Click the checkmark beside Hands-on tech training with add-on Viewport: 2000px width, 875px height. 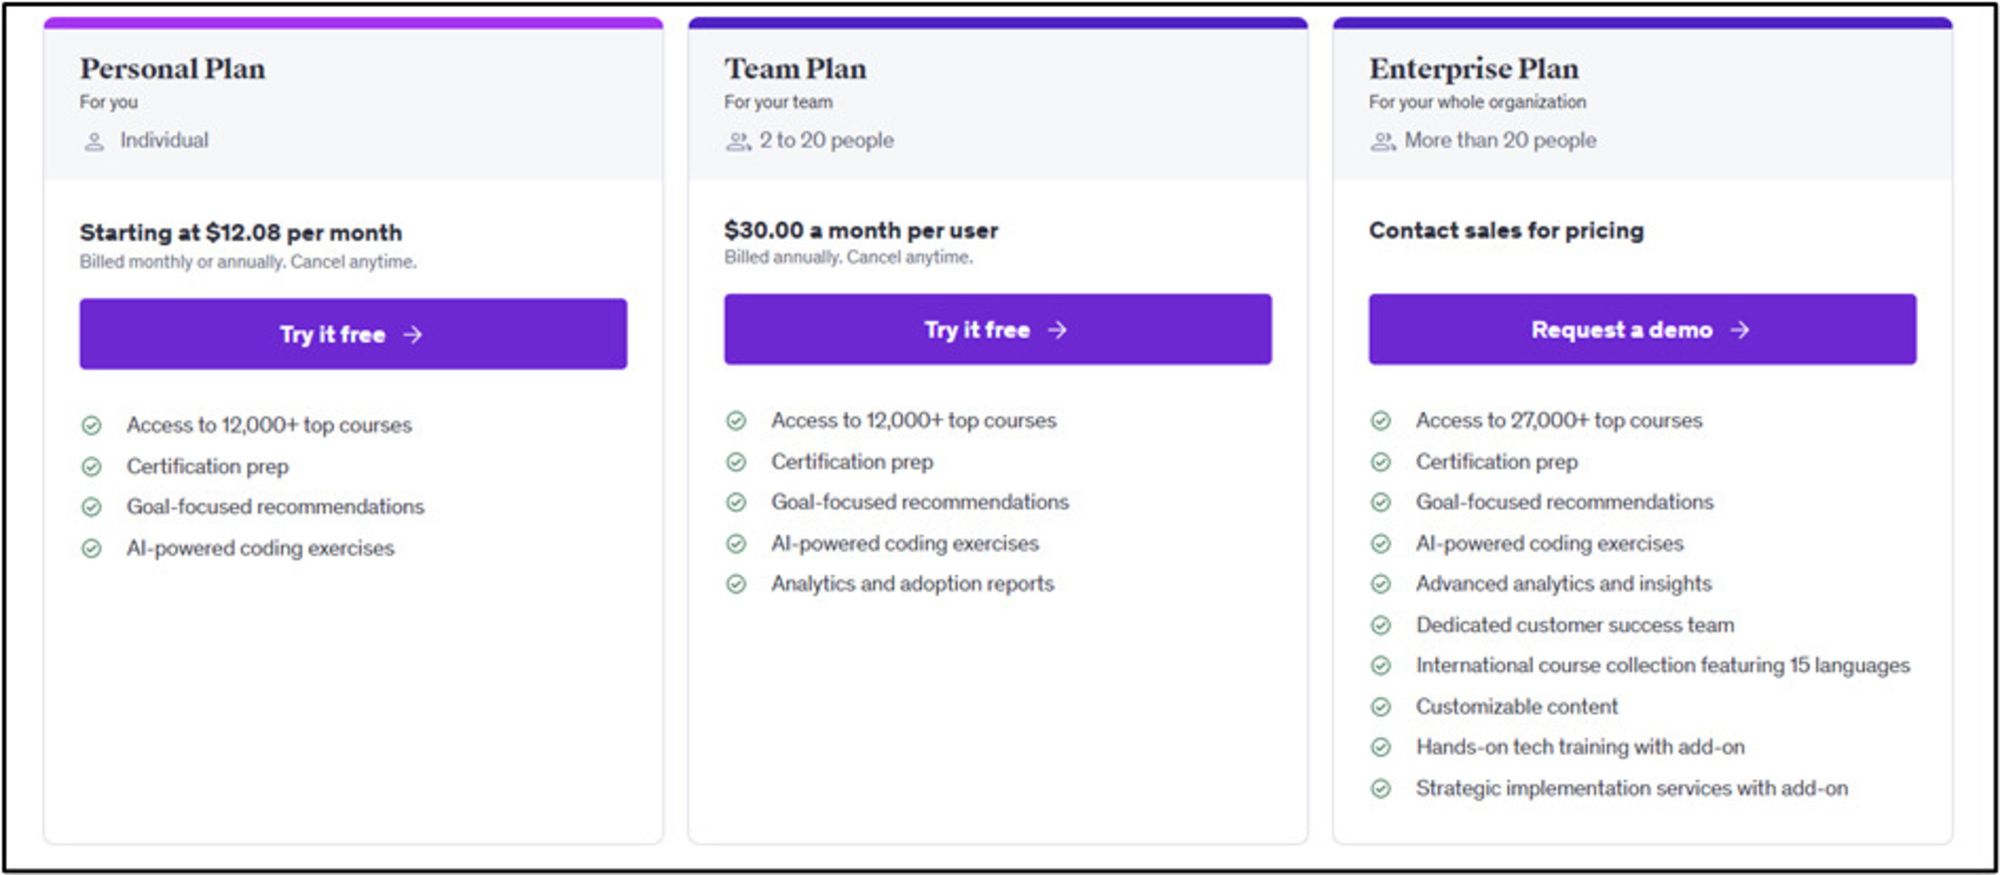click(1381, 747)
